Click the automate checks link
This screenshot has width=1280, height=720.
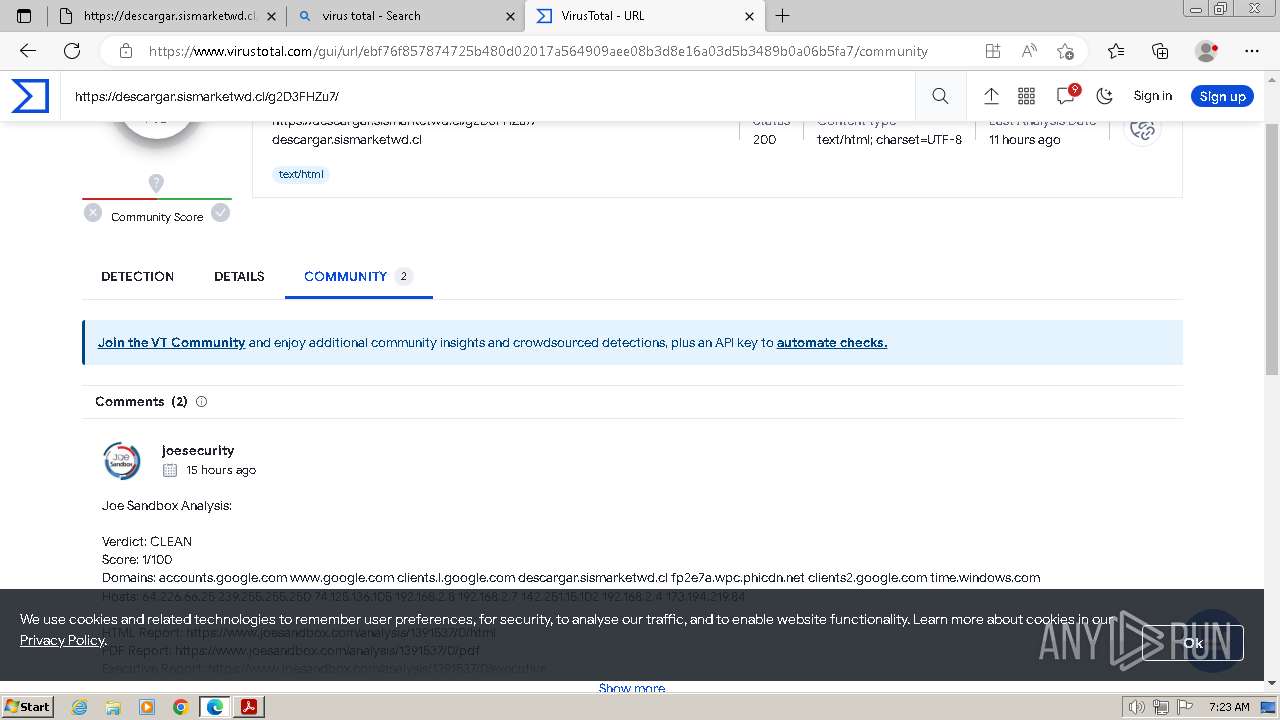(x=832, y=342)
